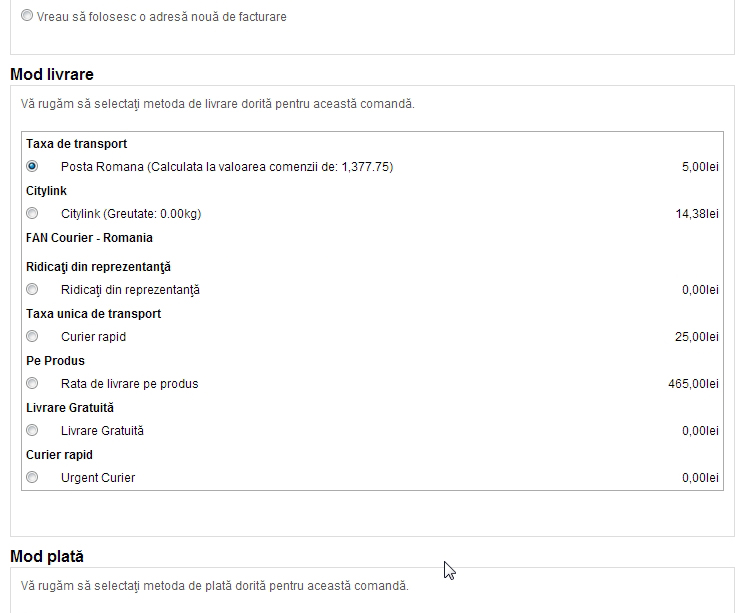Pick the Urgent Curier radio option
Image resolution: width=741 pixels, height=613 pixels.
32,477
